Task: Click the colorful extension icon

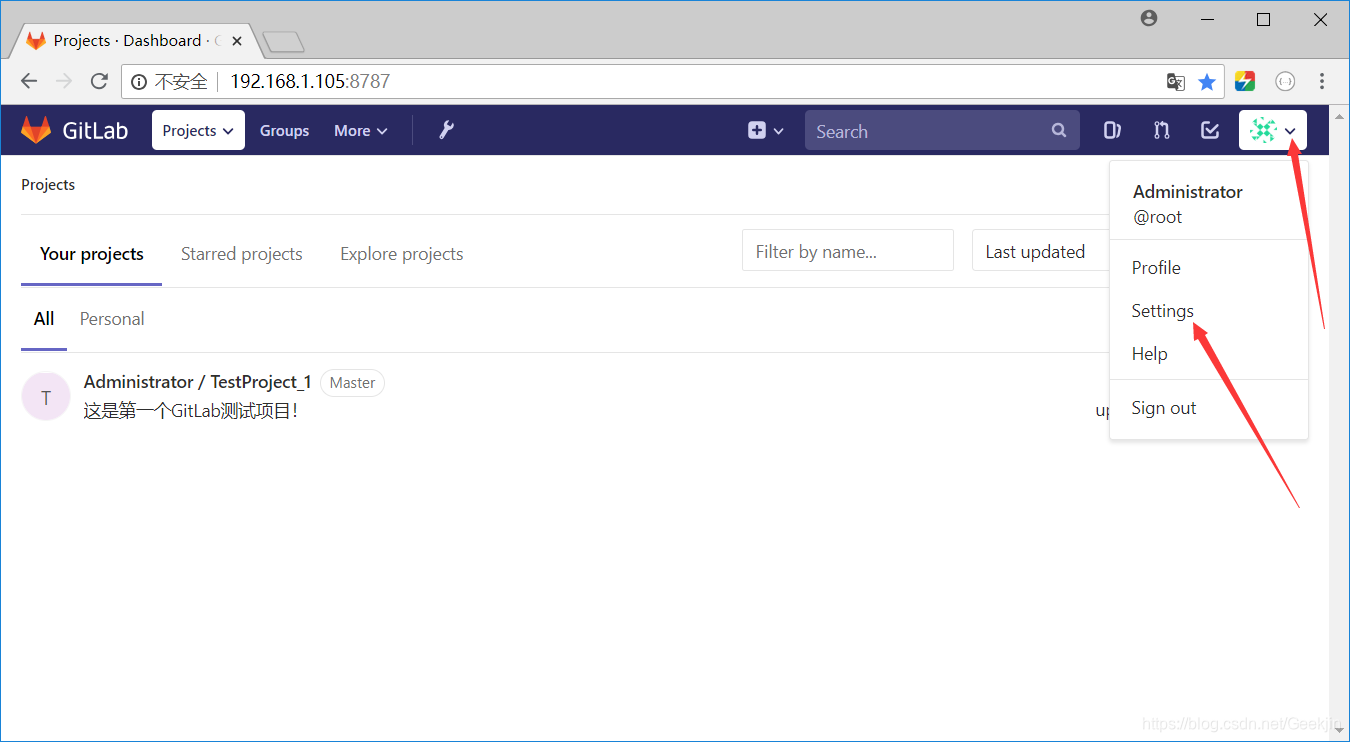Action: (x=1245, y=81)
